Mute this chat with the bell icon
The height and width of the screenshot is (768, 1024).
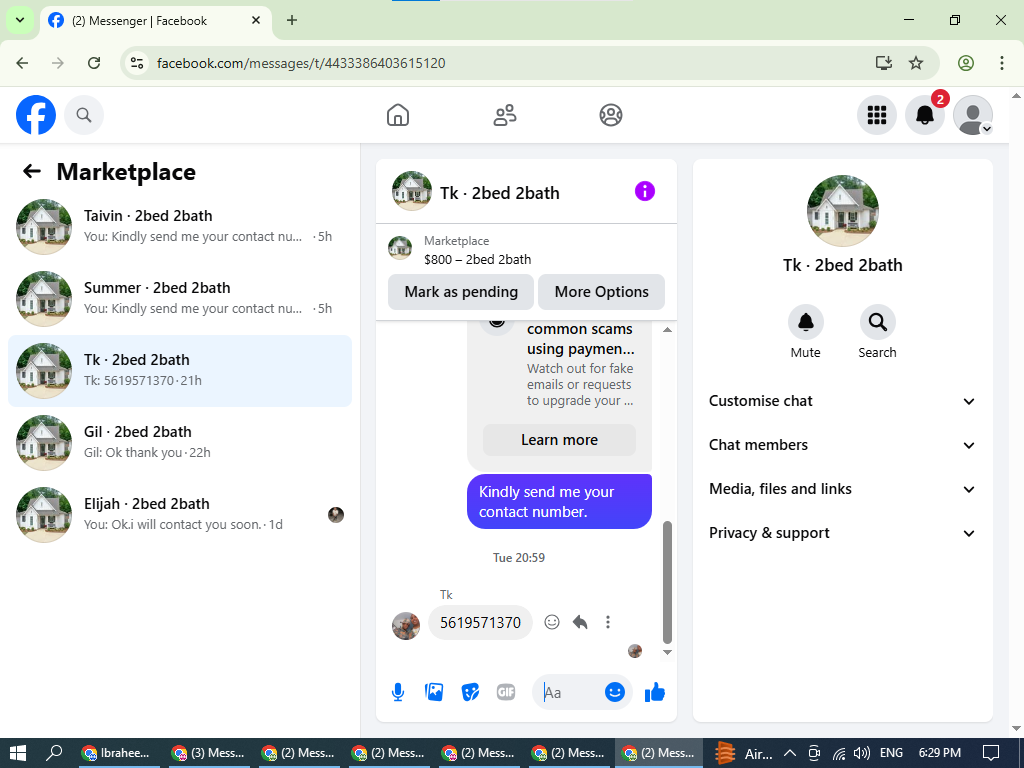click(x=806, y=322)
